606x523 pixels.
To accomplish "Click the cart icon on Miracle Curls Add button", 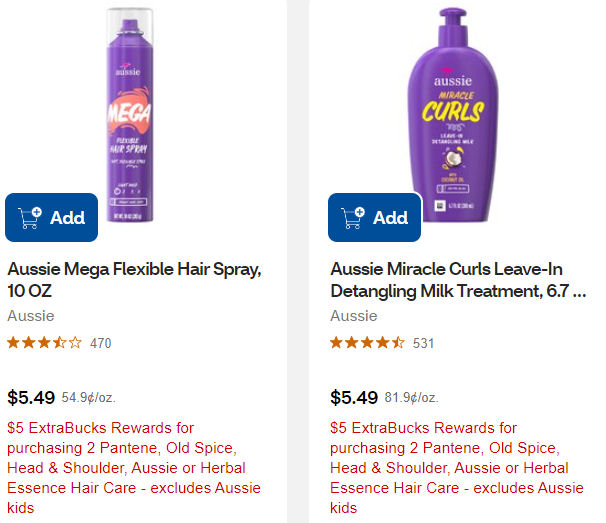I will coord(353,217).
